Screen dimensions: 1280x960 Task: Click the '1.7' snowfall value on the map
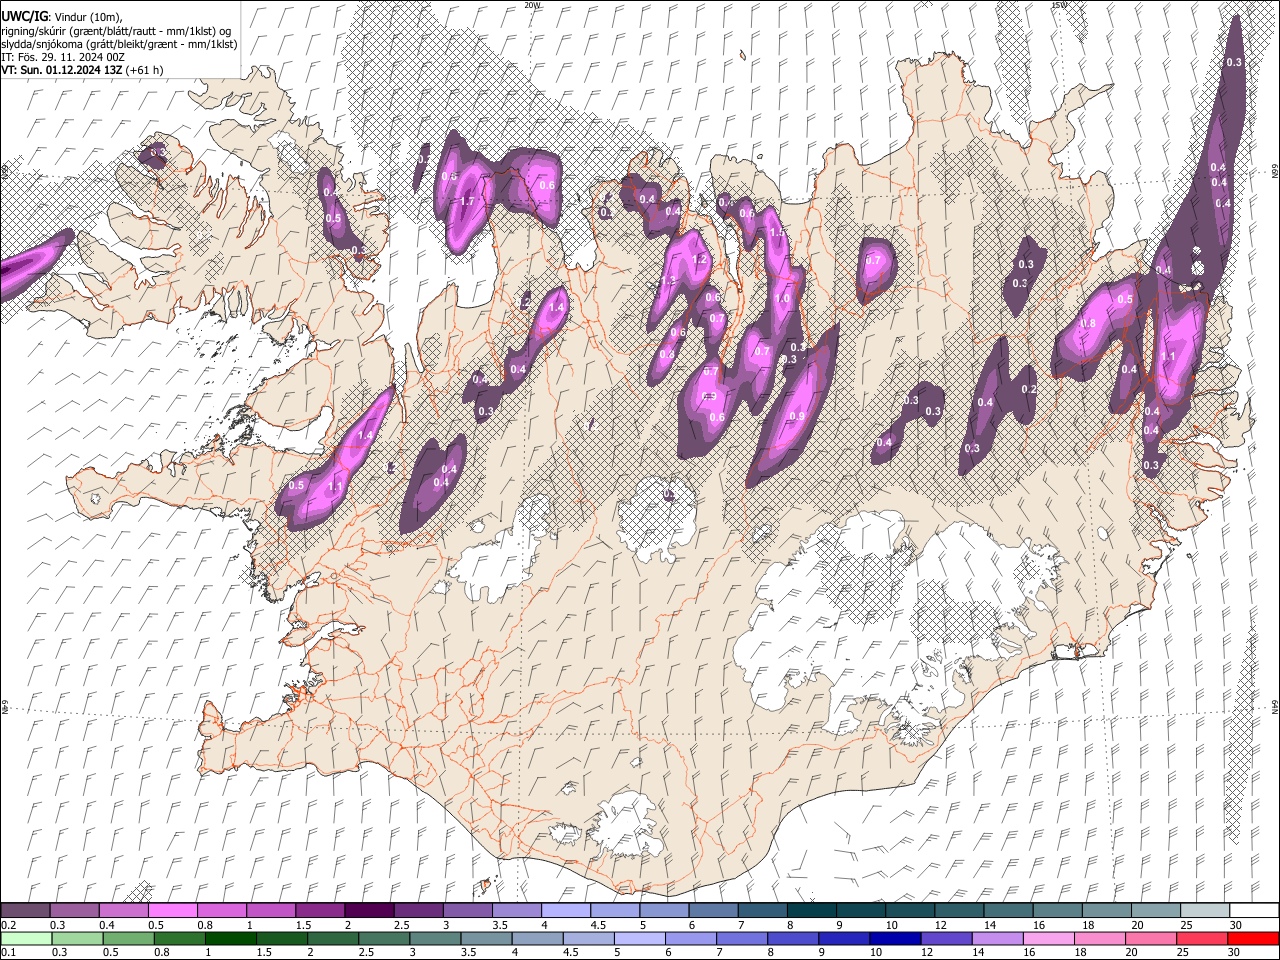pyautogui.click(x=467, y=201)
